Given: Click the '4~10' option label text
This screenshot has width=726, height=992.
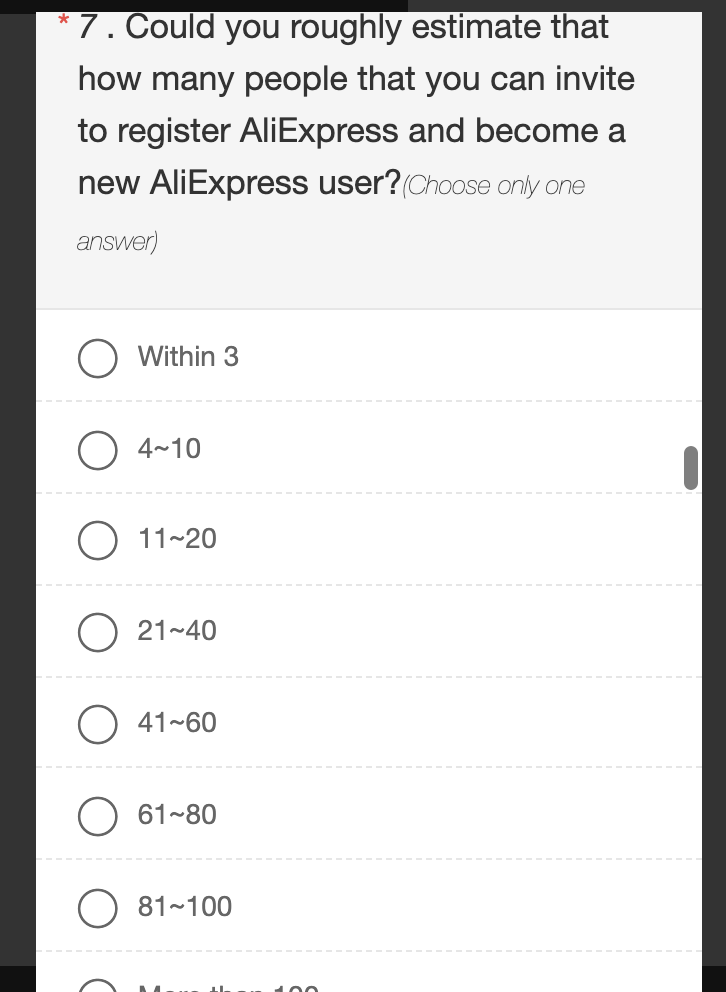Looking at the screenshot, I should tap(169, 449).
